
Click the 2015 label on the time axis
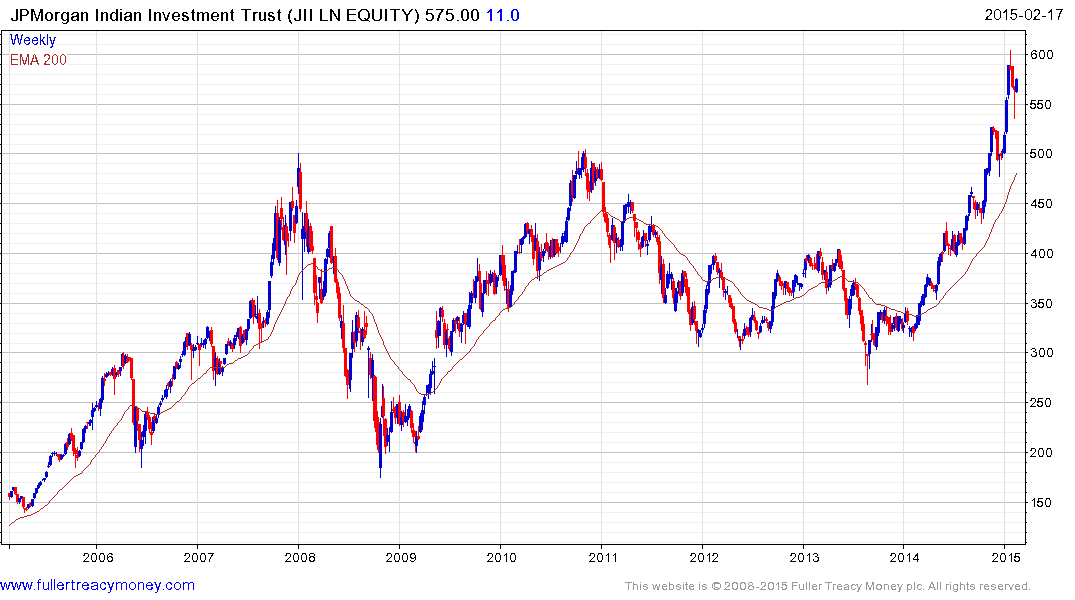[x=1006, y=557]
